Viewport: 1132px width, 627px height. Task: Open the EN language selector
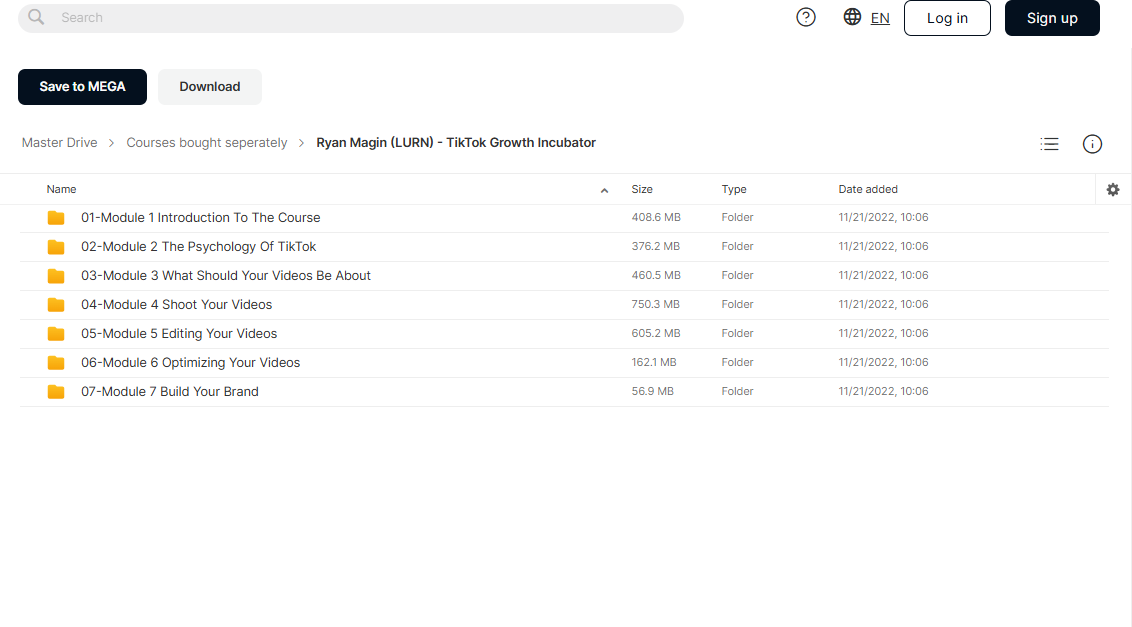pos(880,18)
